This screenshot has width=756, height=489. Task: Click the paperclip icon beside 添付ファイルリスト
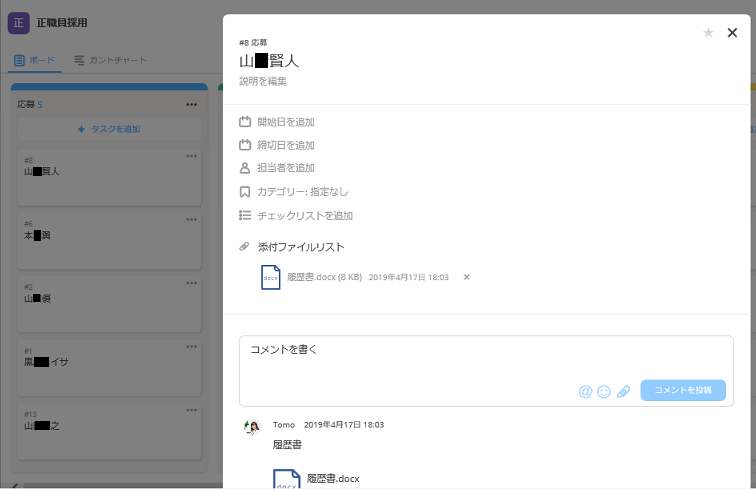click(244, 246)
